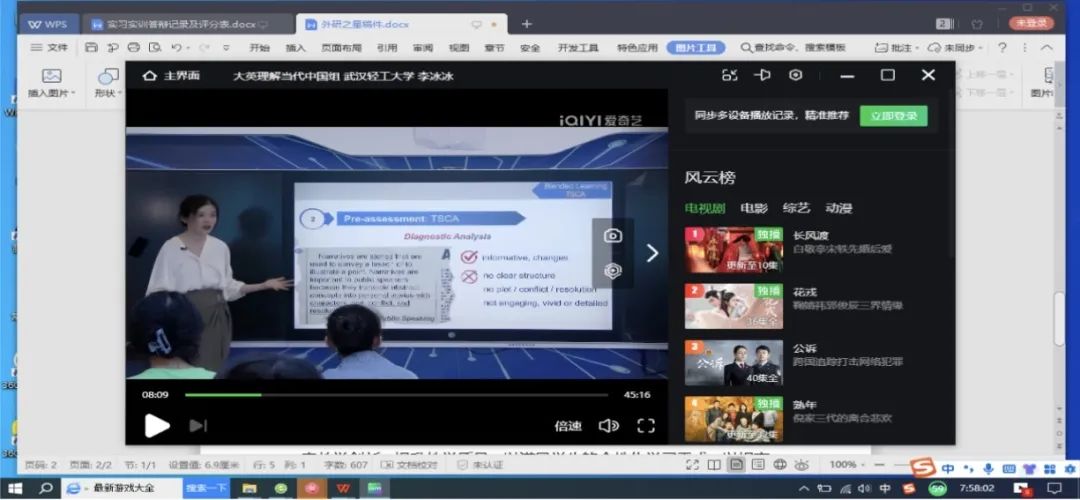Viewport: 1080px width, 500px height.
Task: Enter fullscreen mode in video player
Action: pos(645,426)
